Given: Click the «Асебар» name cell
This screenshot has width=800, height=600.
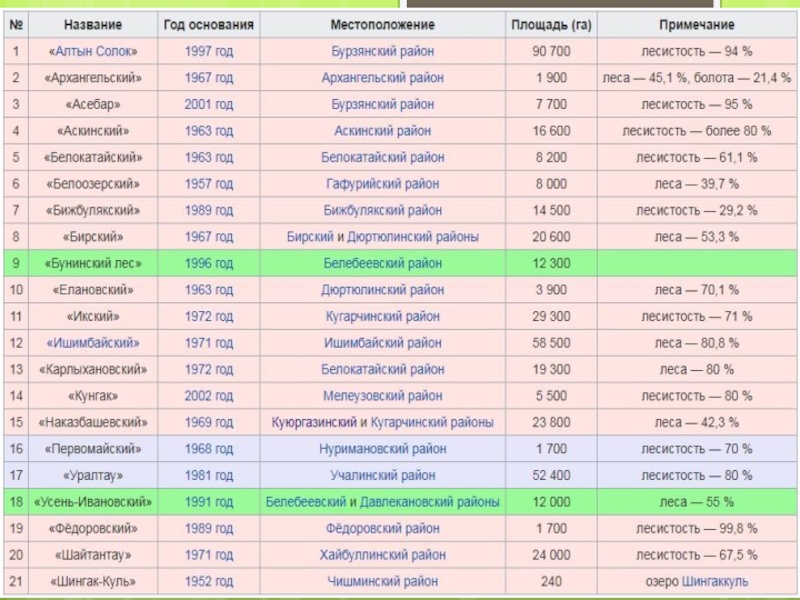Looking at the screenshot, I should click(x=93, y=105).
